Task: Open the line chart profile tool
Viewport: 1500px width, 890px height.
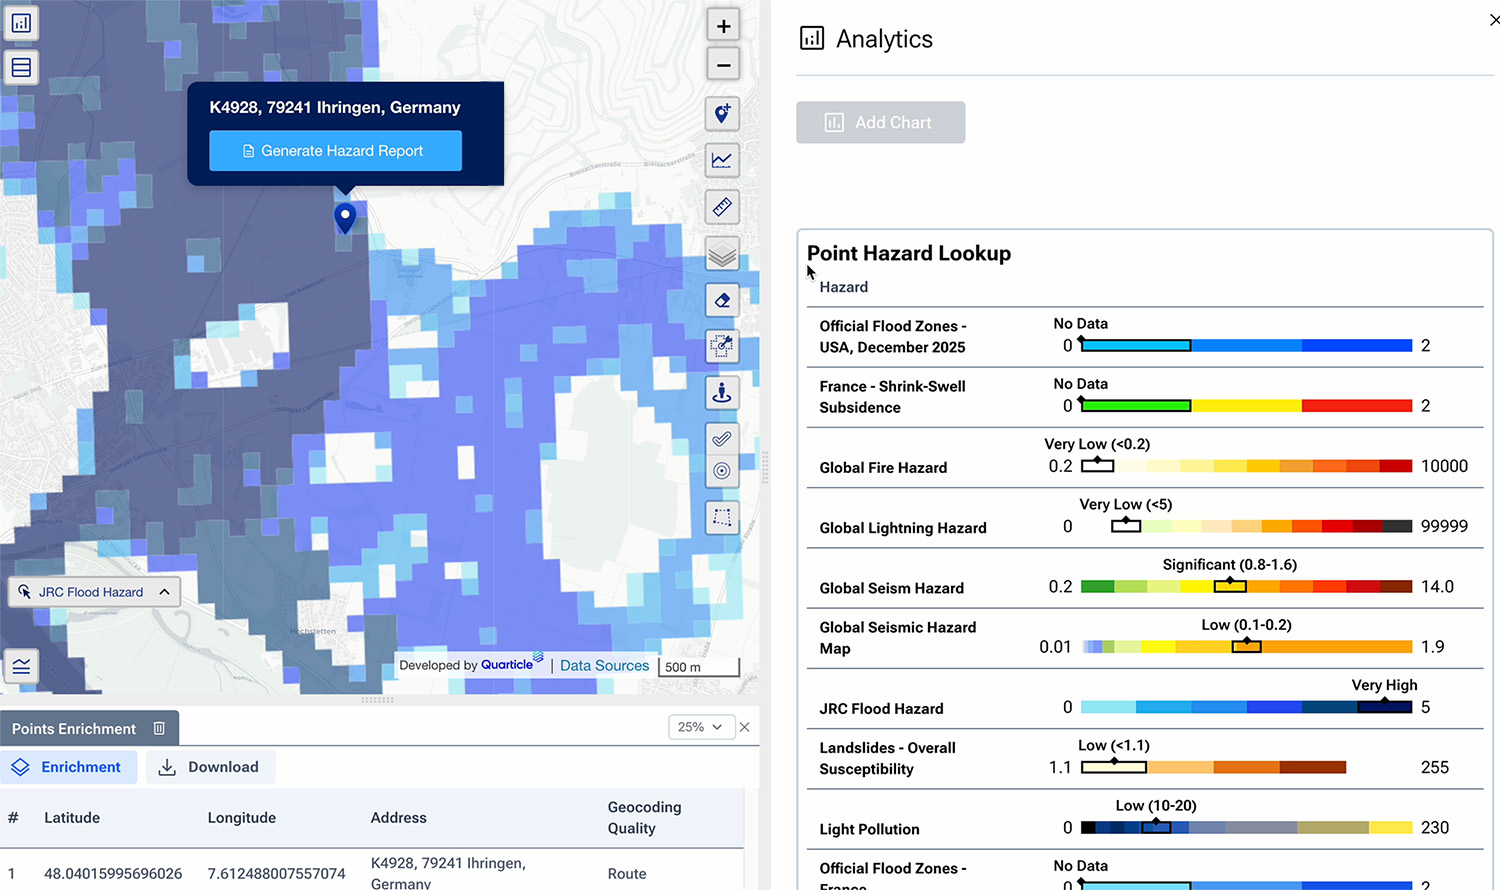Action: pyautogui.click(x=722, y=160)
